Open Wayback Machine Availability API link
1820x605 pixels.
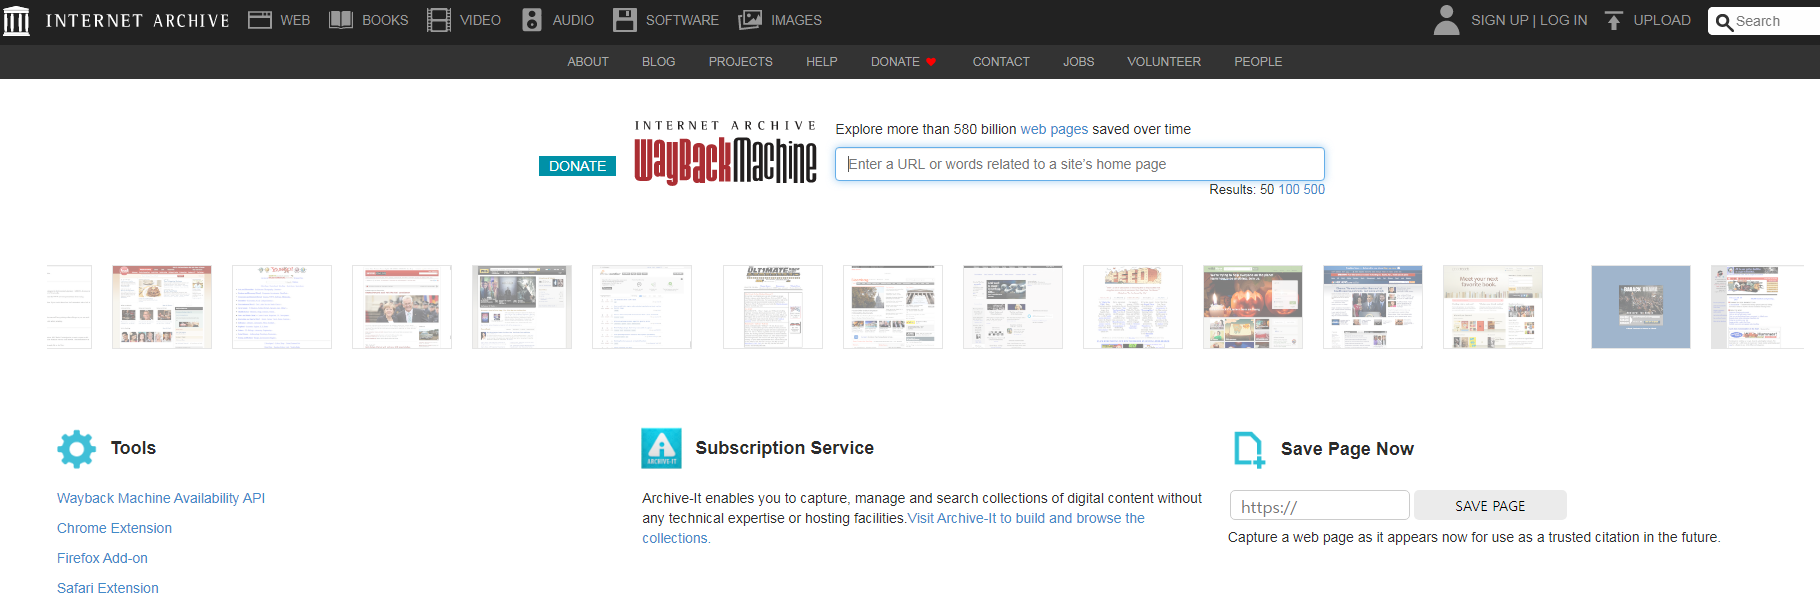pyautogui.click(x=161, y=498)
